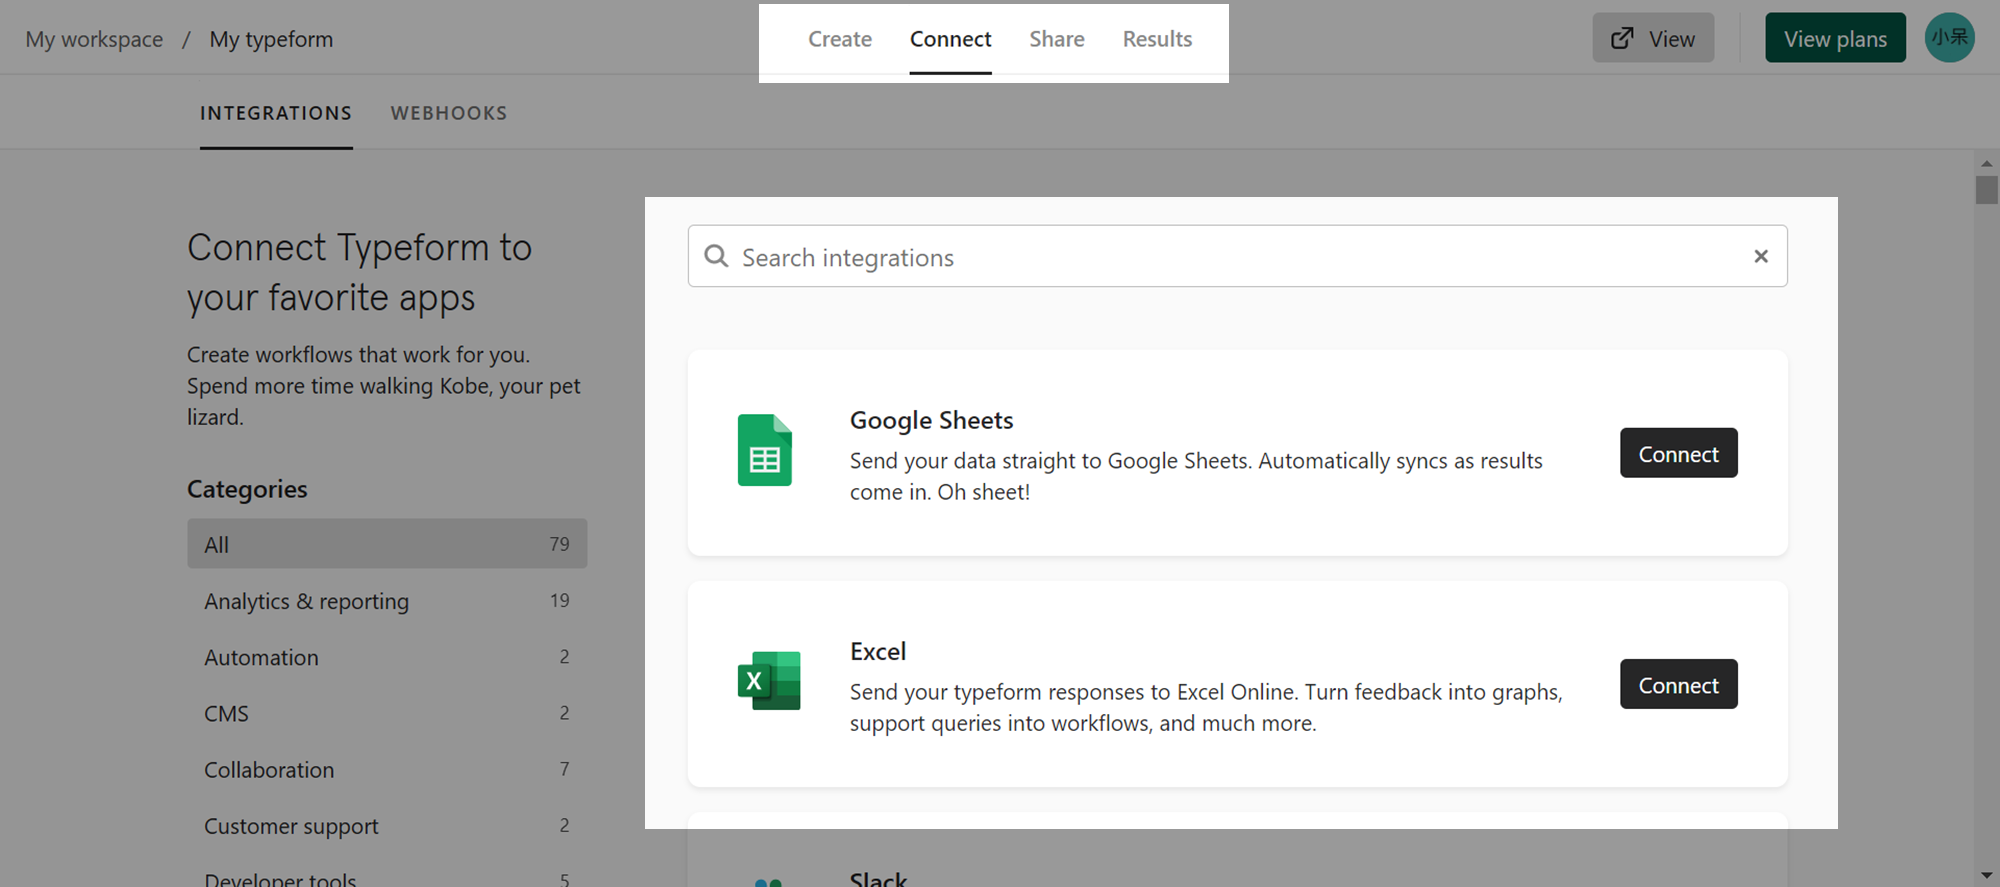Click the View plans button
The width and height of the screenshot is (2000, 887).
click(1835, 38)
